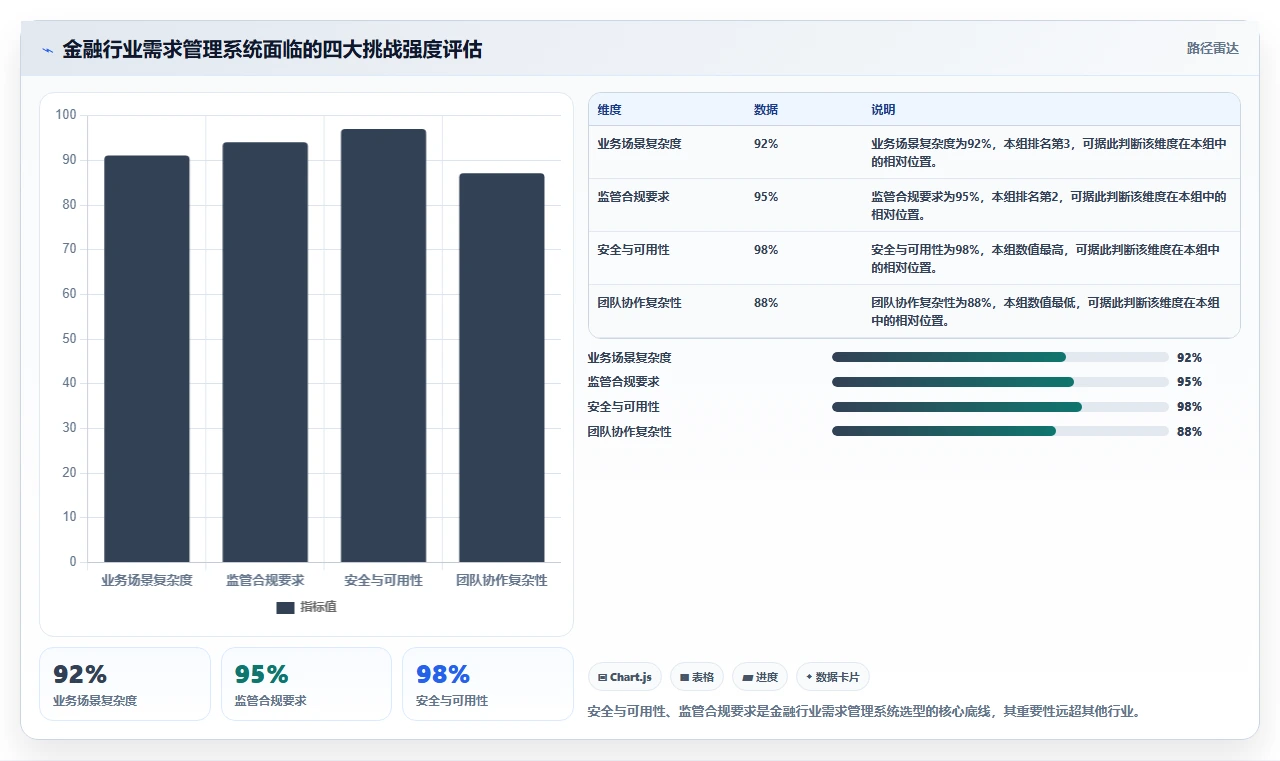Image resolution: width=1280 pixels, height=761 pixels.
Task: Click the 88% value in table
Action: [x=766, y=303]
